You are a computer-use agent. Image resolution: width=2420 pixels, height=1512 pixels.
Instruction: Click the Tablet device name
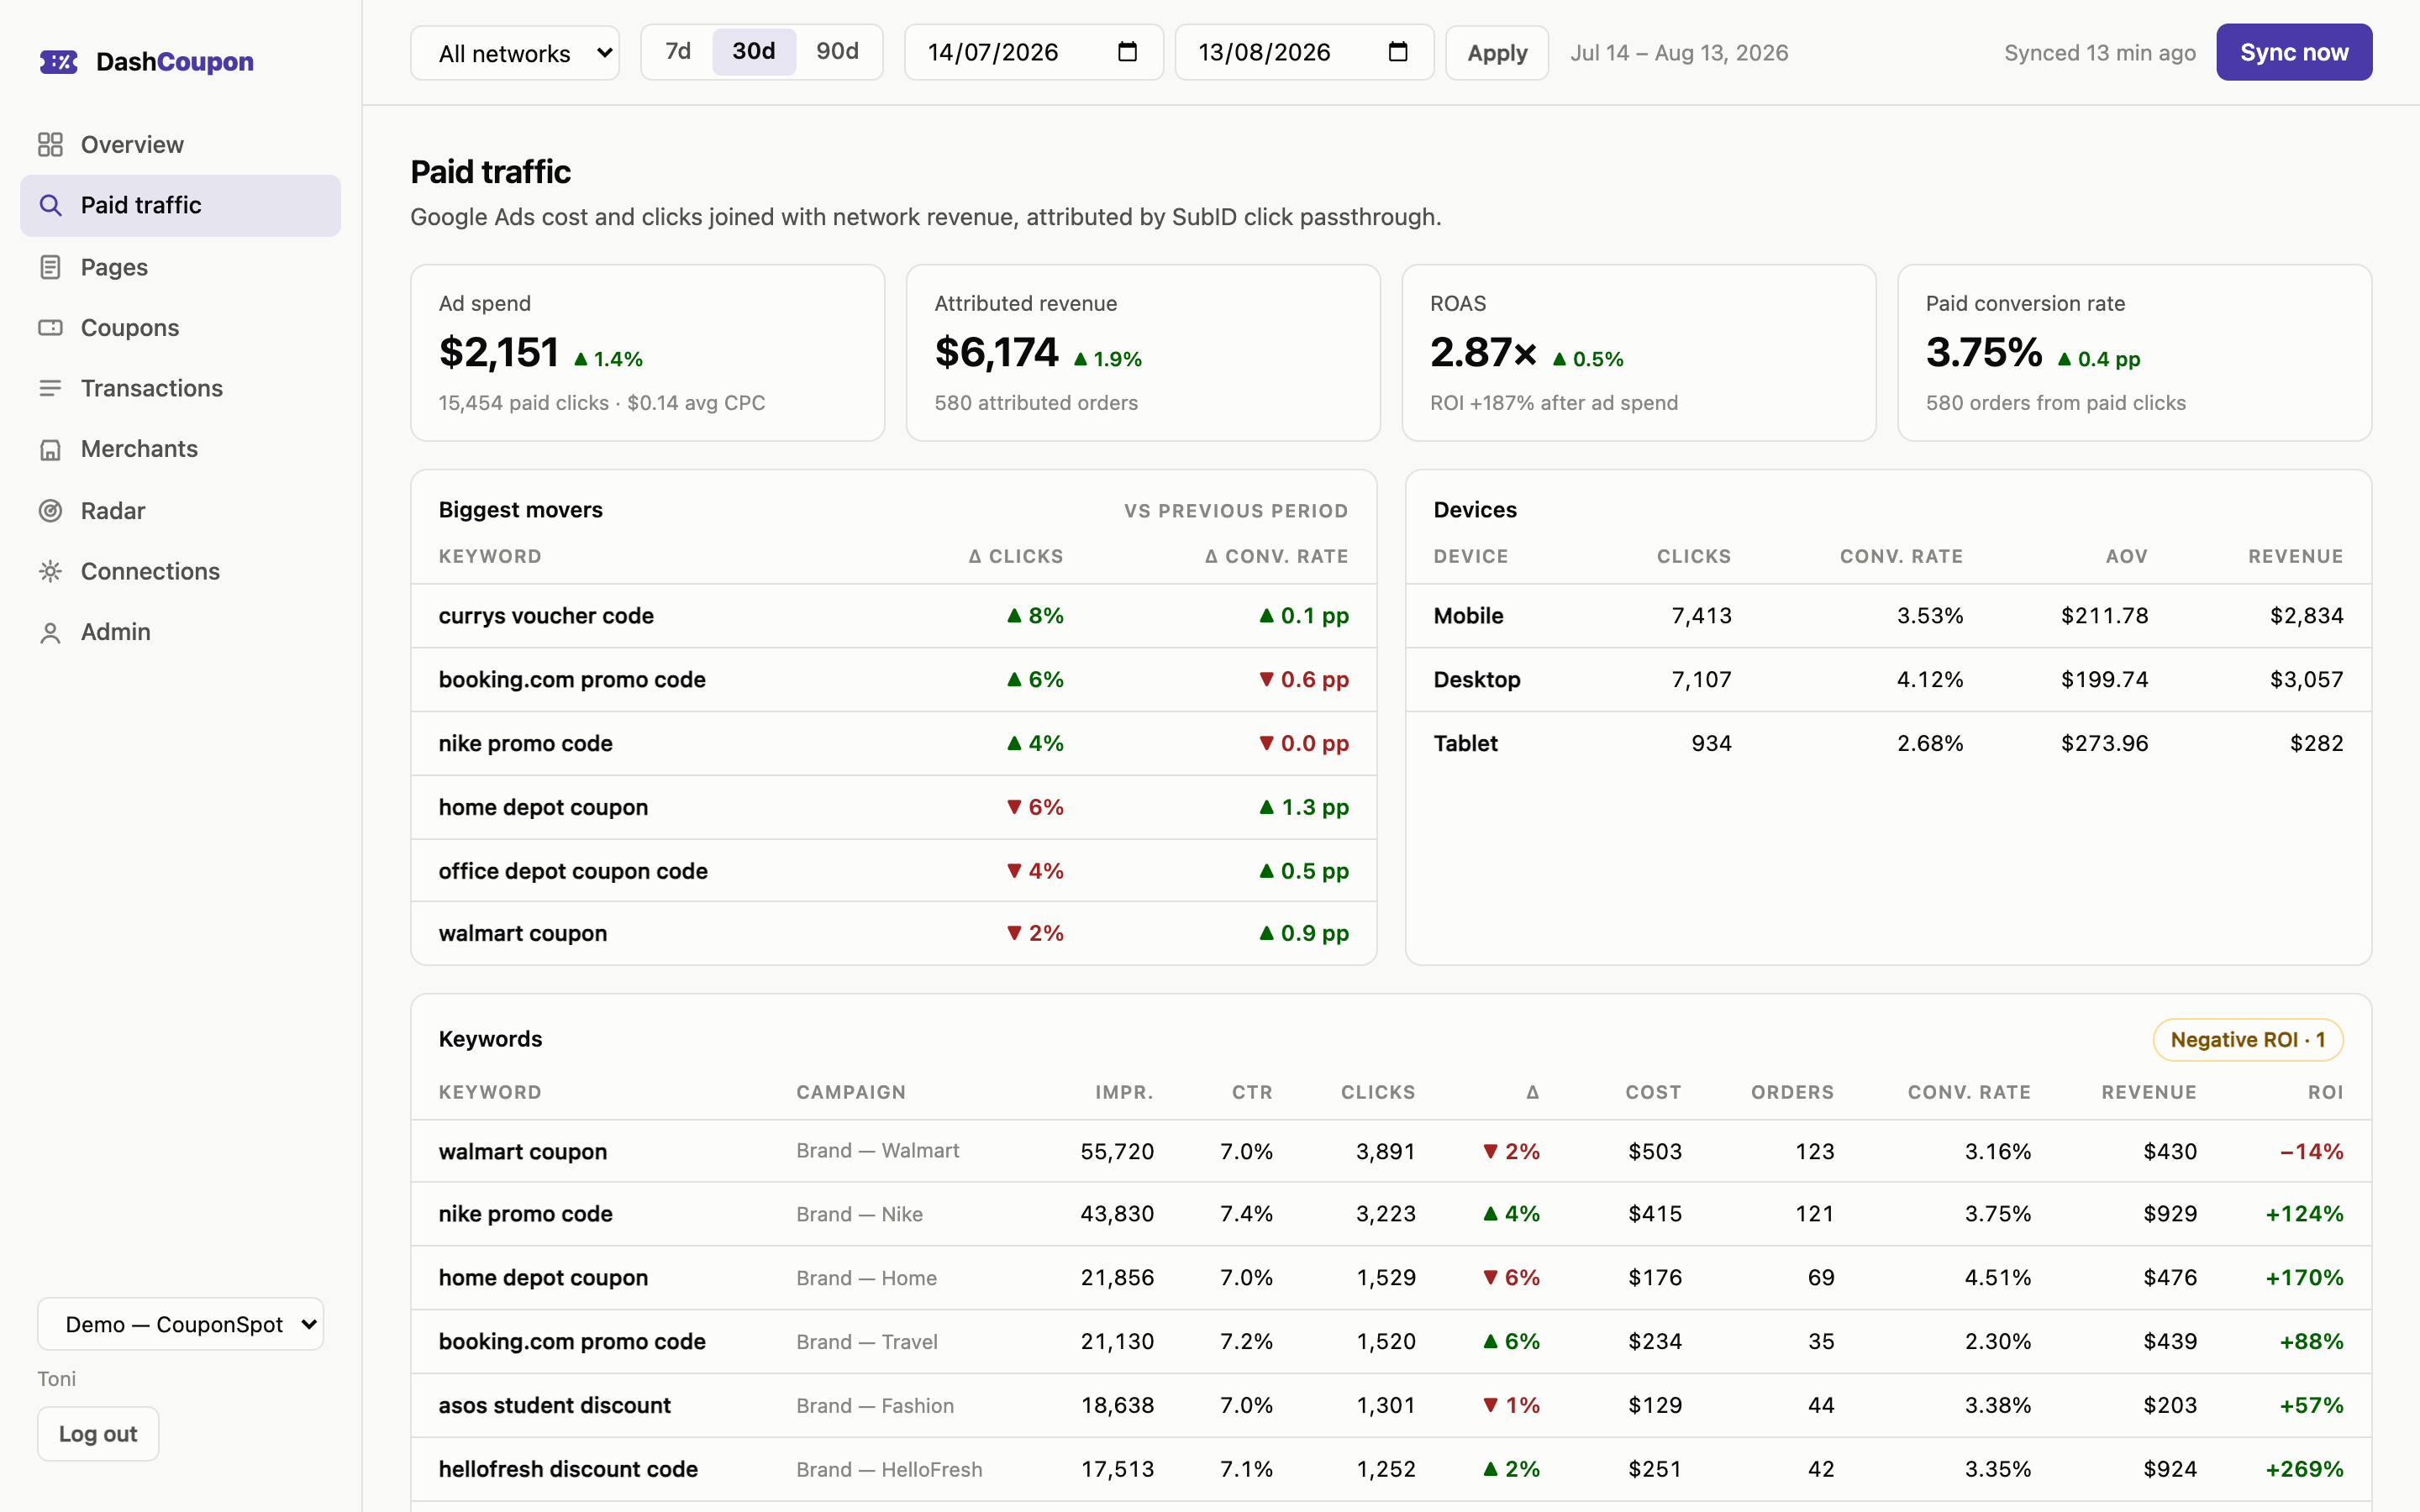point(1465,743)
